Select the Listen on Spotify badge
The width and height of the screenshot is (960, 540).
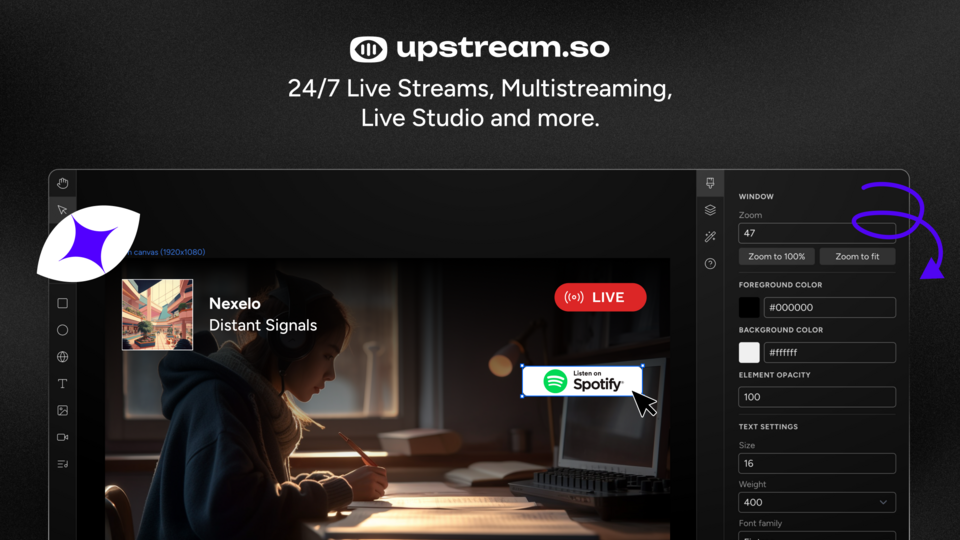582,381
